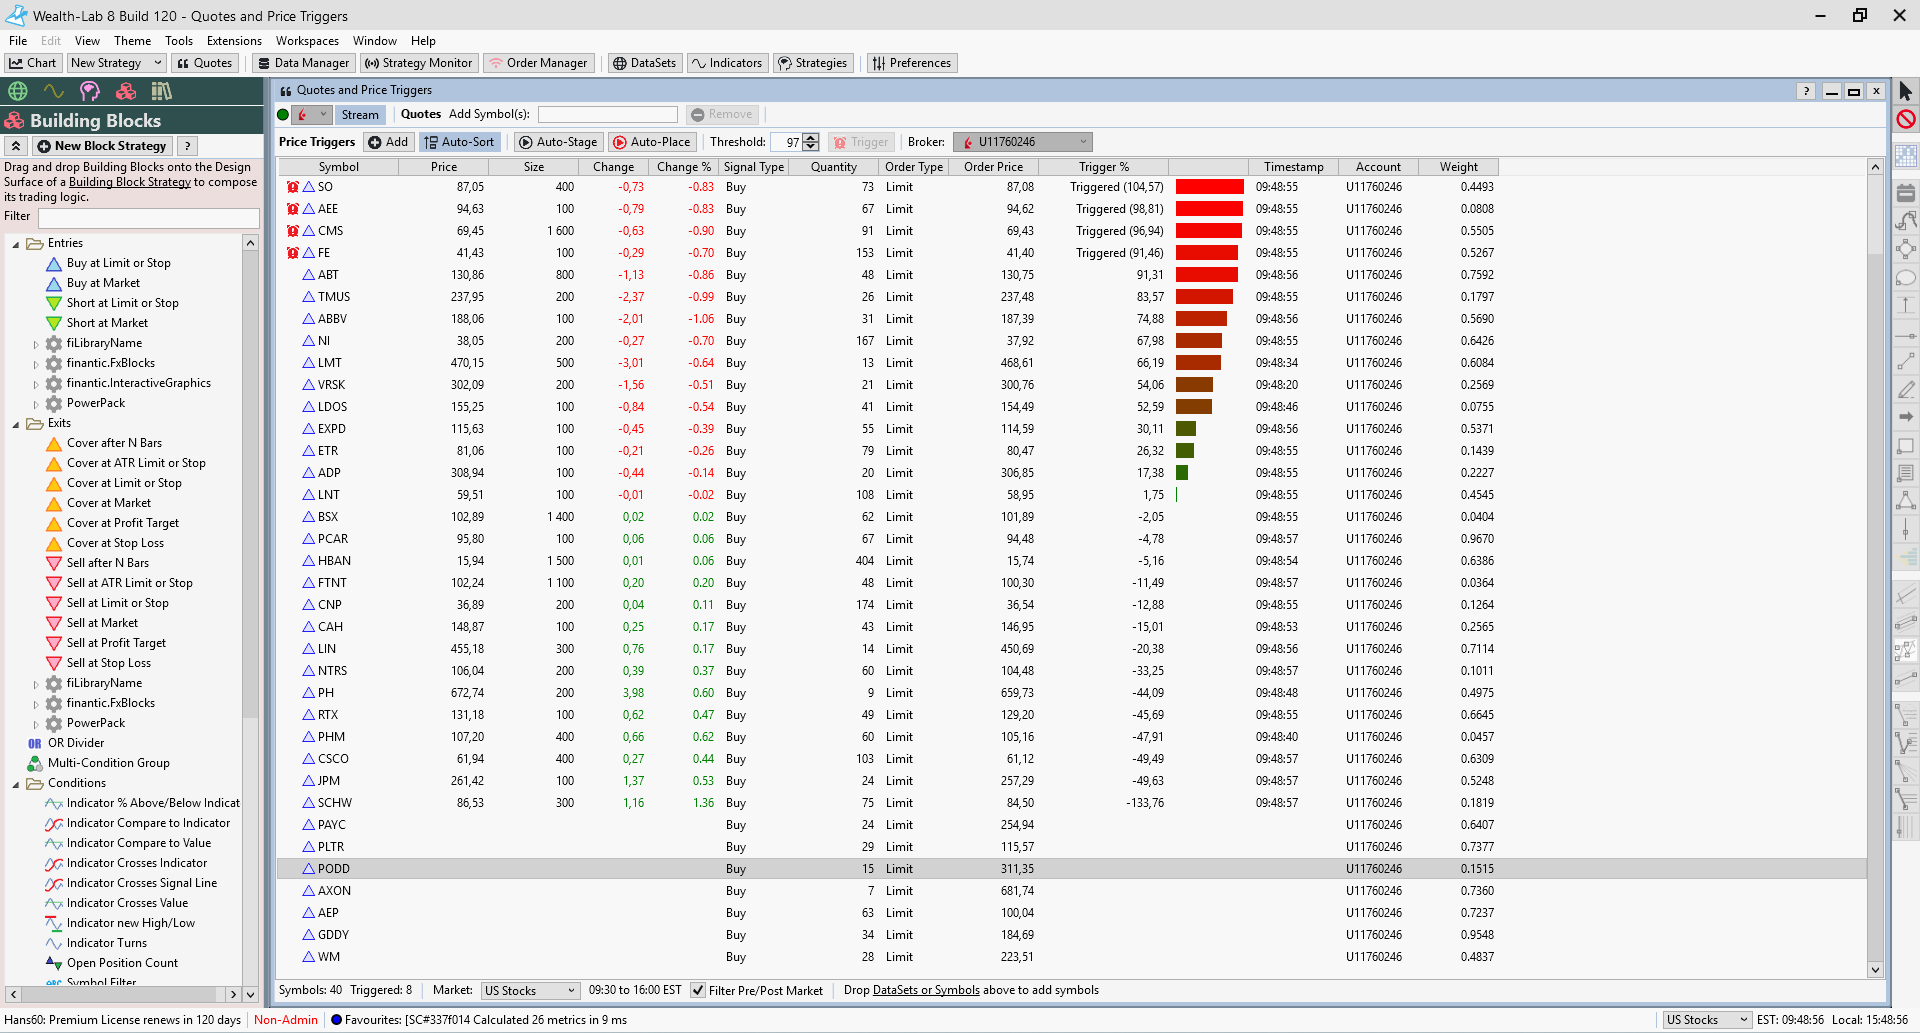Collapse the Conditions tree folder

16,784
